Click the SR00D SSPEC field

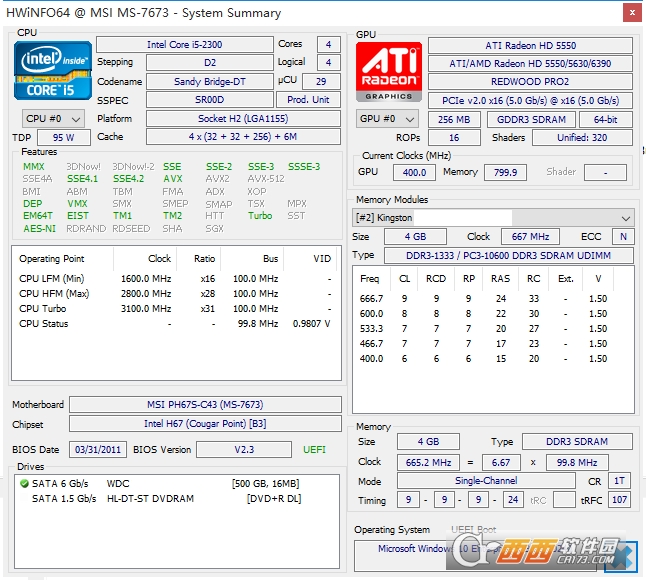coord(210,100)
